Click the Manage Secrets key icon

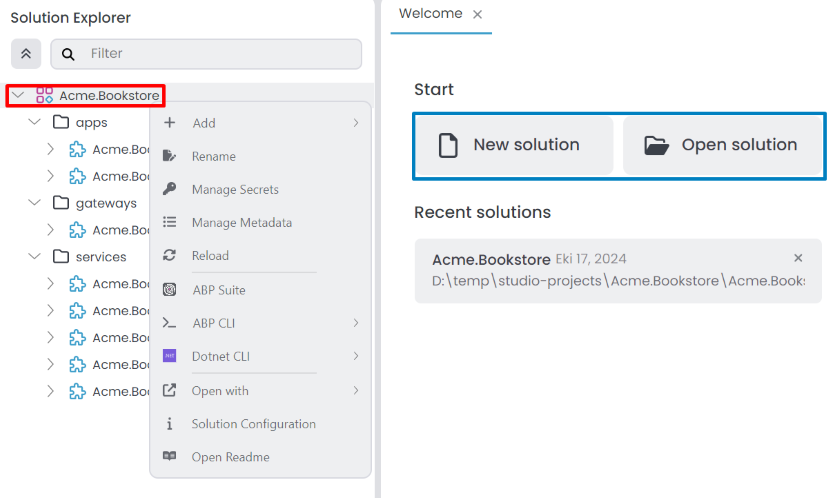[x=170, y=189]
